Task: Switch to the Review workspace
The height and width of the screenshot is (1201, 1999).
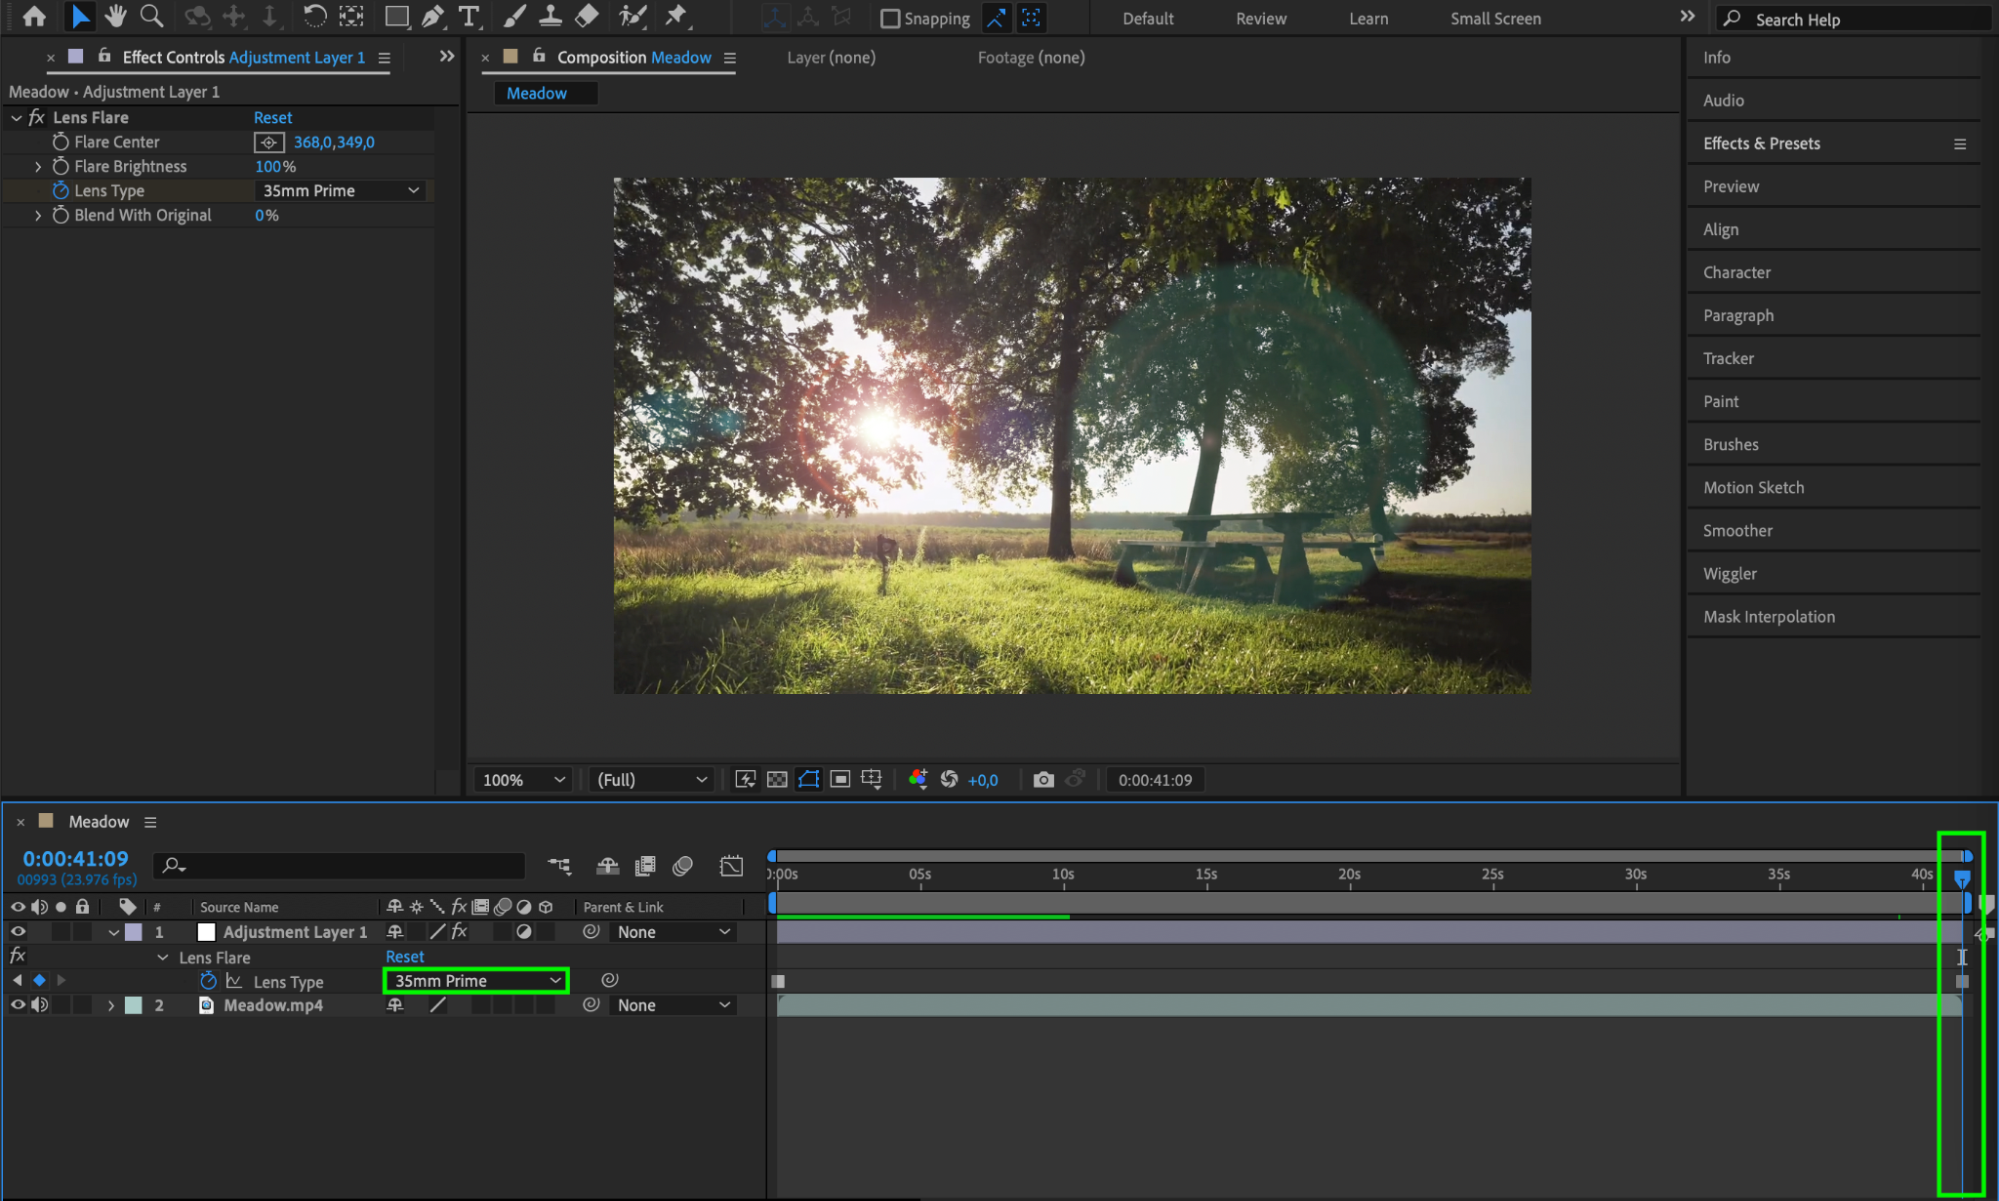Action: click(1260, 18)
